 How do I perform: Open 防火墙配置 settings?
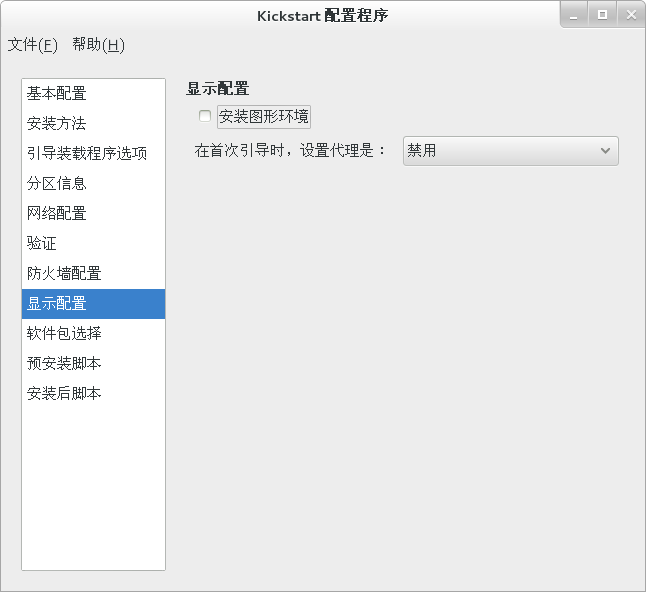tap(94, 274)
